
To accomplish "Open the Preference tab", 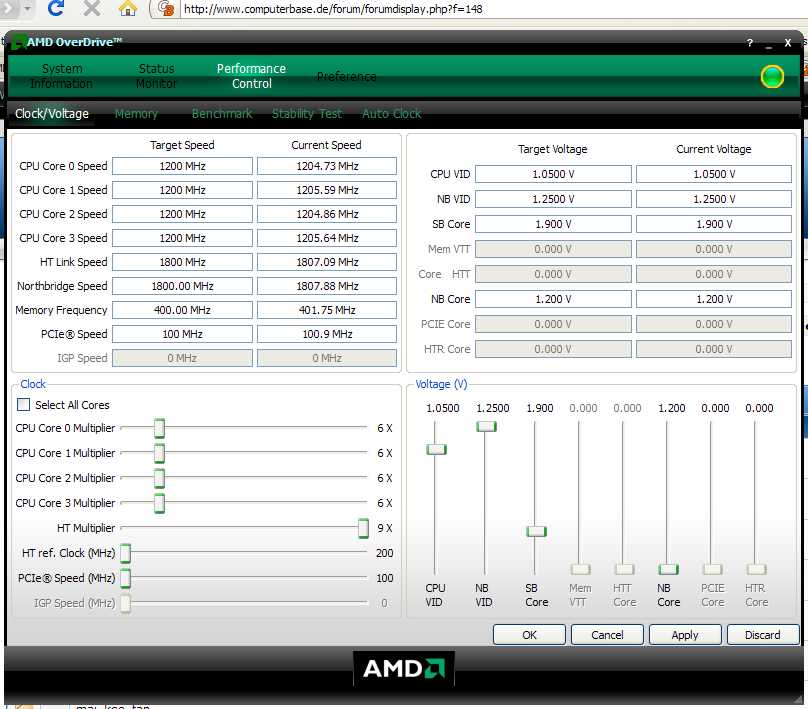I will pyautogui.click(x=346, y=77).
